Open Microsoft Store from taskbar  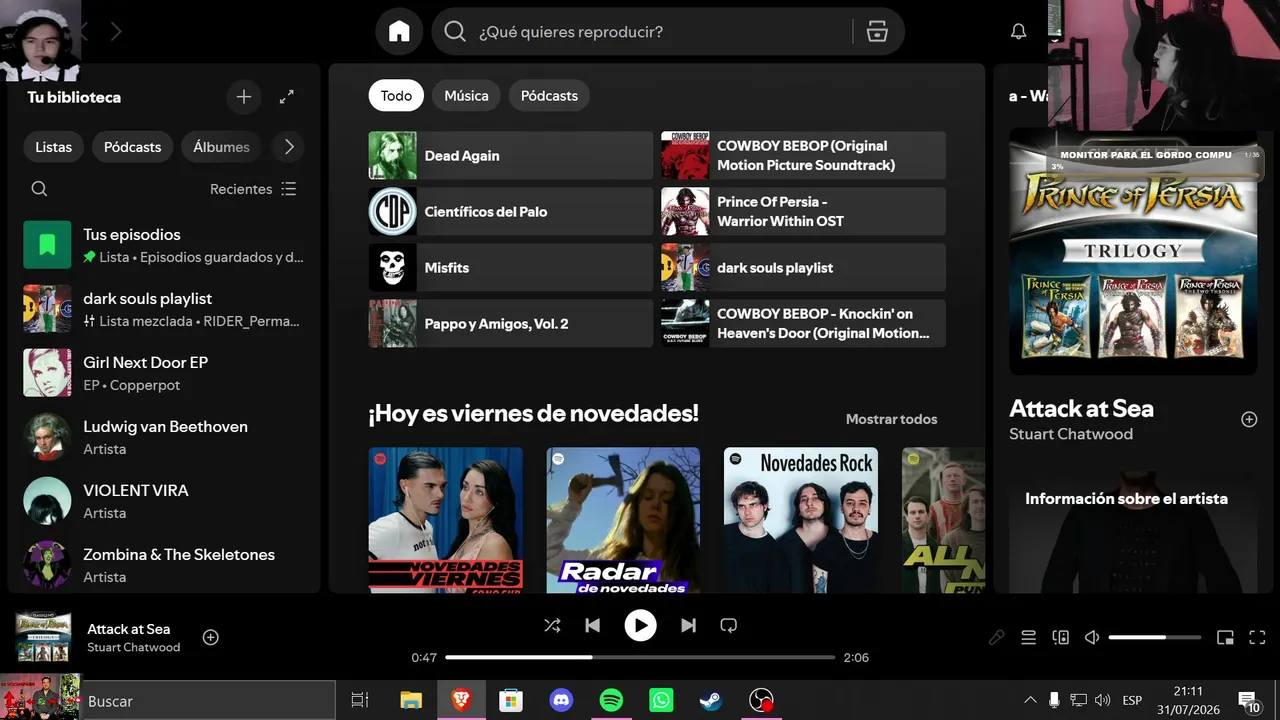(511, 701)
